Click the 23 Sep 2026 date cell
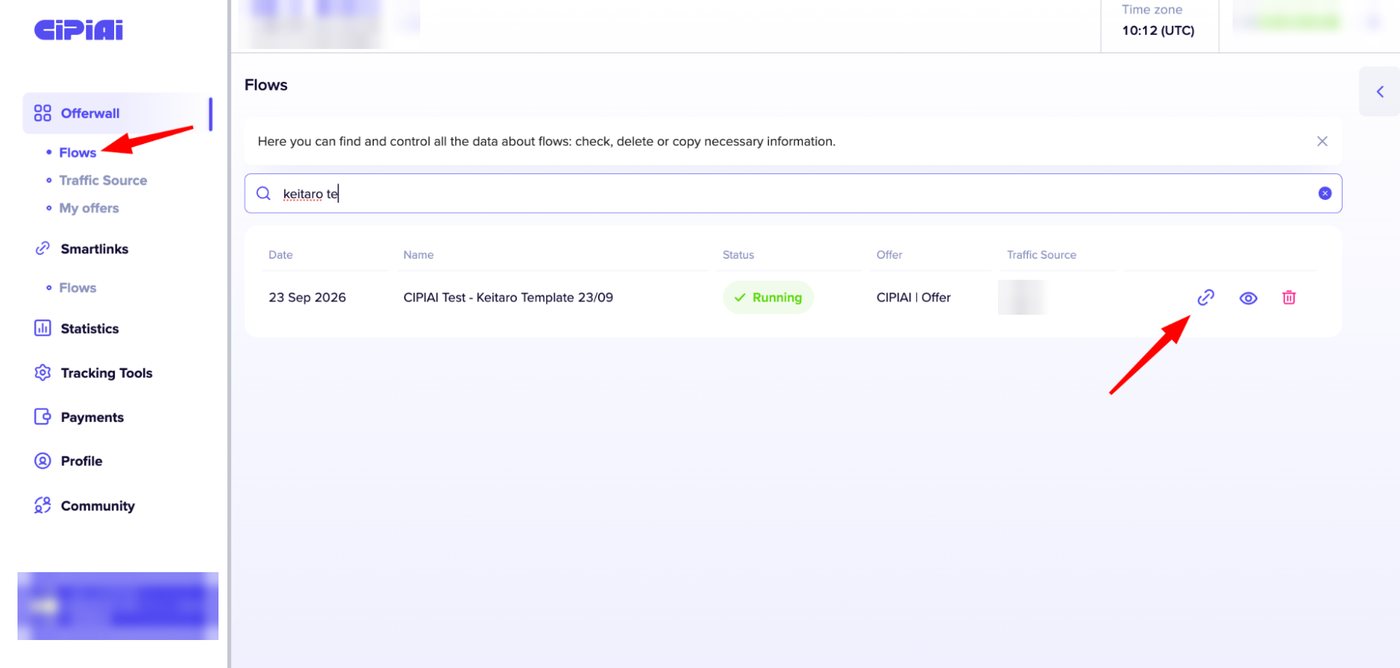Screen dimensions: 1400x668 (307, 297)
